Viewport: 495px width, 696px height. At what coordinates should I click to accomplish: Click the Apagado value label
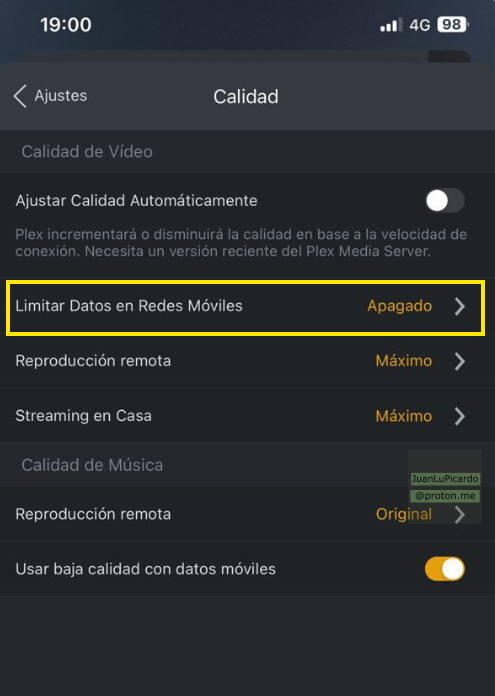(400, 306)
